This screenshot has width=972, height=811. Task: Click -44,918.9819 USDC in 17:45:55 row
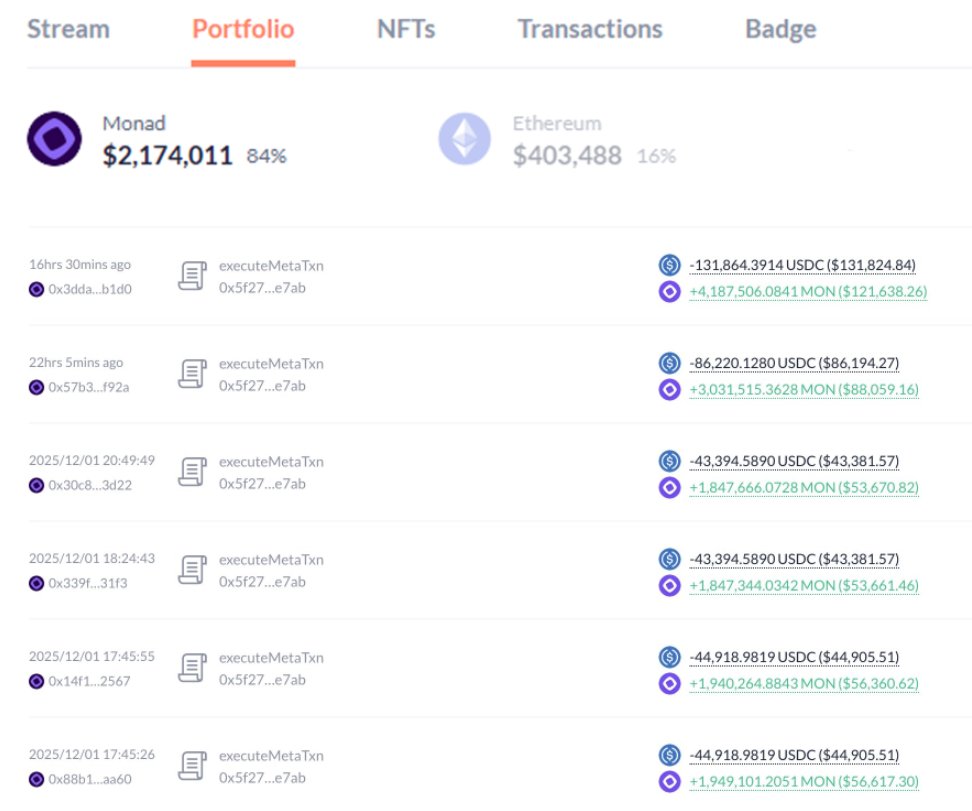794,657
